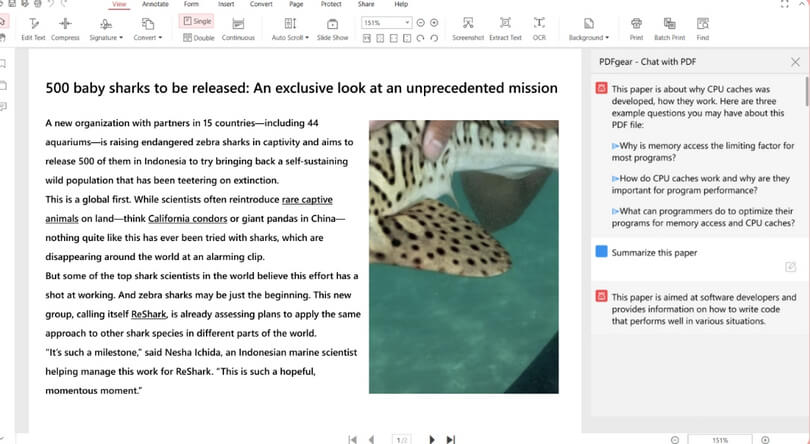Switch to Single page view
This screenshot has width=810, height=444.
coord(197,21)
